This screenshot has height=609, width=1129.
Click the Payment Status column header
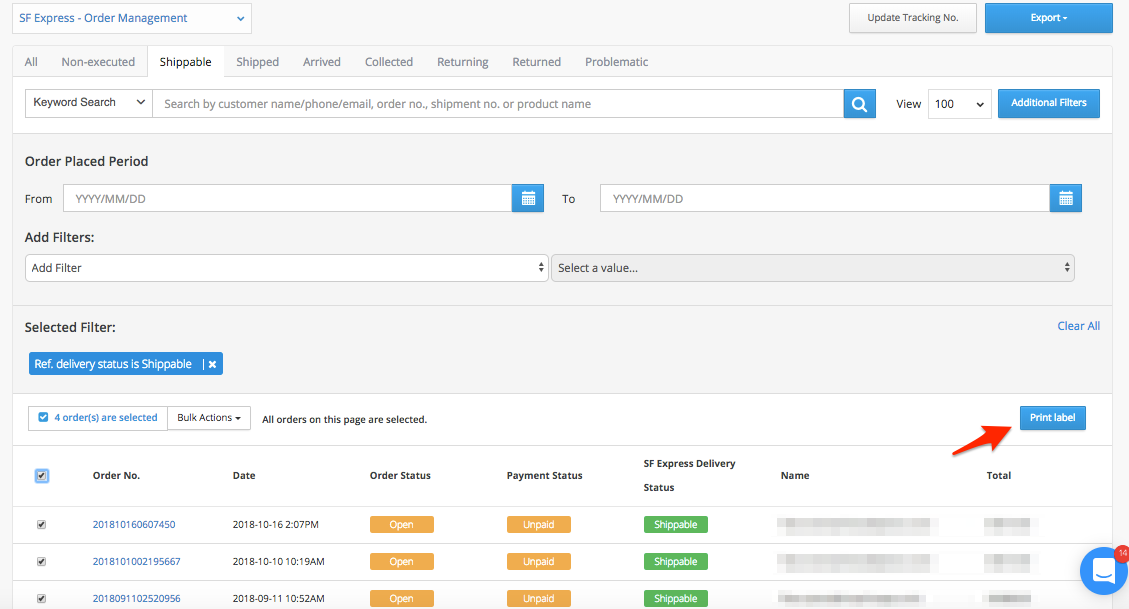[x=544, y=476]
